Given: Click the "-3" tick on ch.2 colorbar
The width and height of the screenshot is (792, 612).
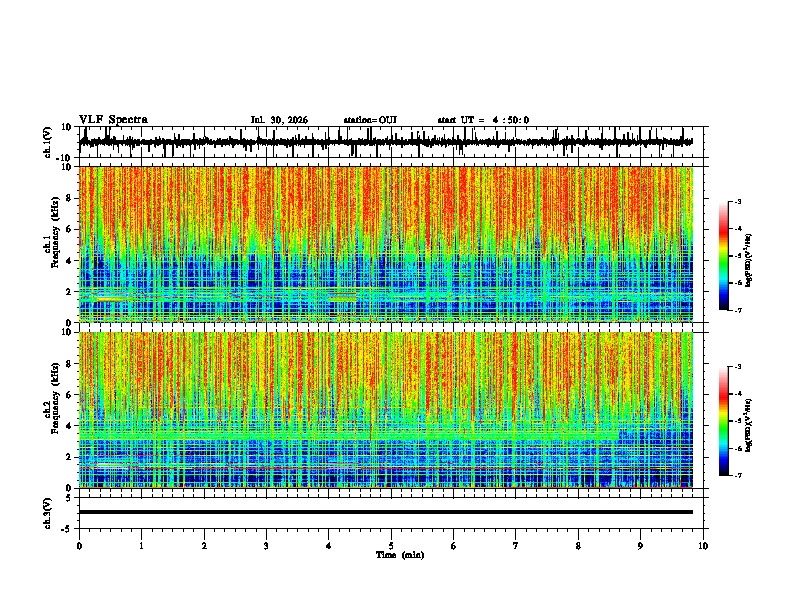Looking at the screenshot, I should click(738, 367).
